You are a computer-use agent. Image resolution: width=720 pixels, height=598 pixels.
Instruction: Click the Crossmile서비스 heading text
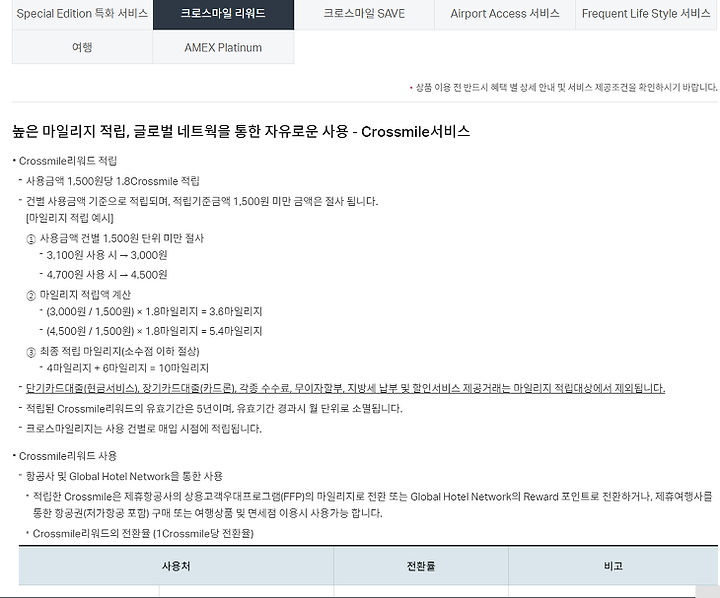coord(241,132)
